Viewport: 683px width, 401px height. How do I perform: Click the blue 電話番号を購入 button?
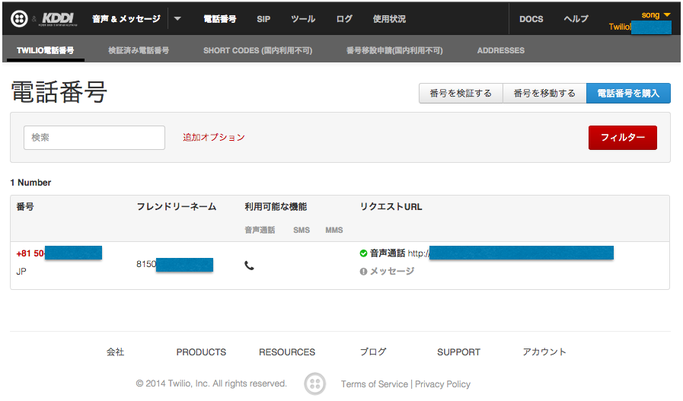click(x=628, y=93)
